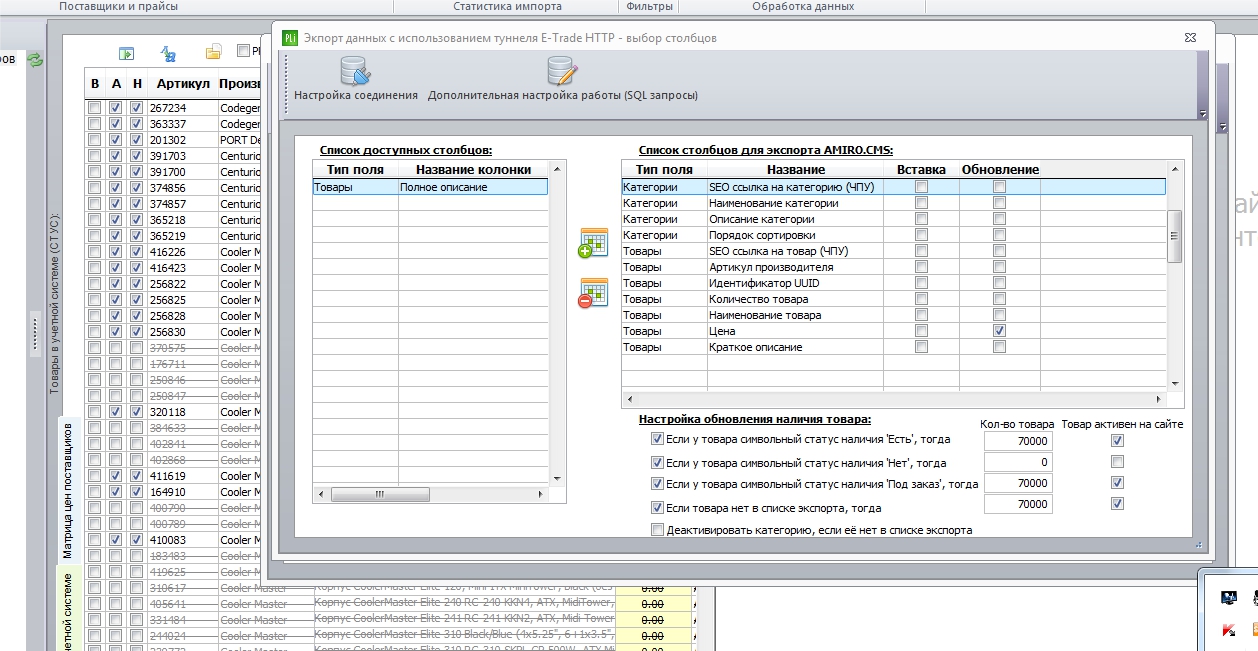Switch to 'Матрица цен поставщиков' vertical tab

click(67, 491)
